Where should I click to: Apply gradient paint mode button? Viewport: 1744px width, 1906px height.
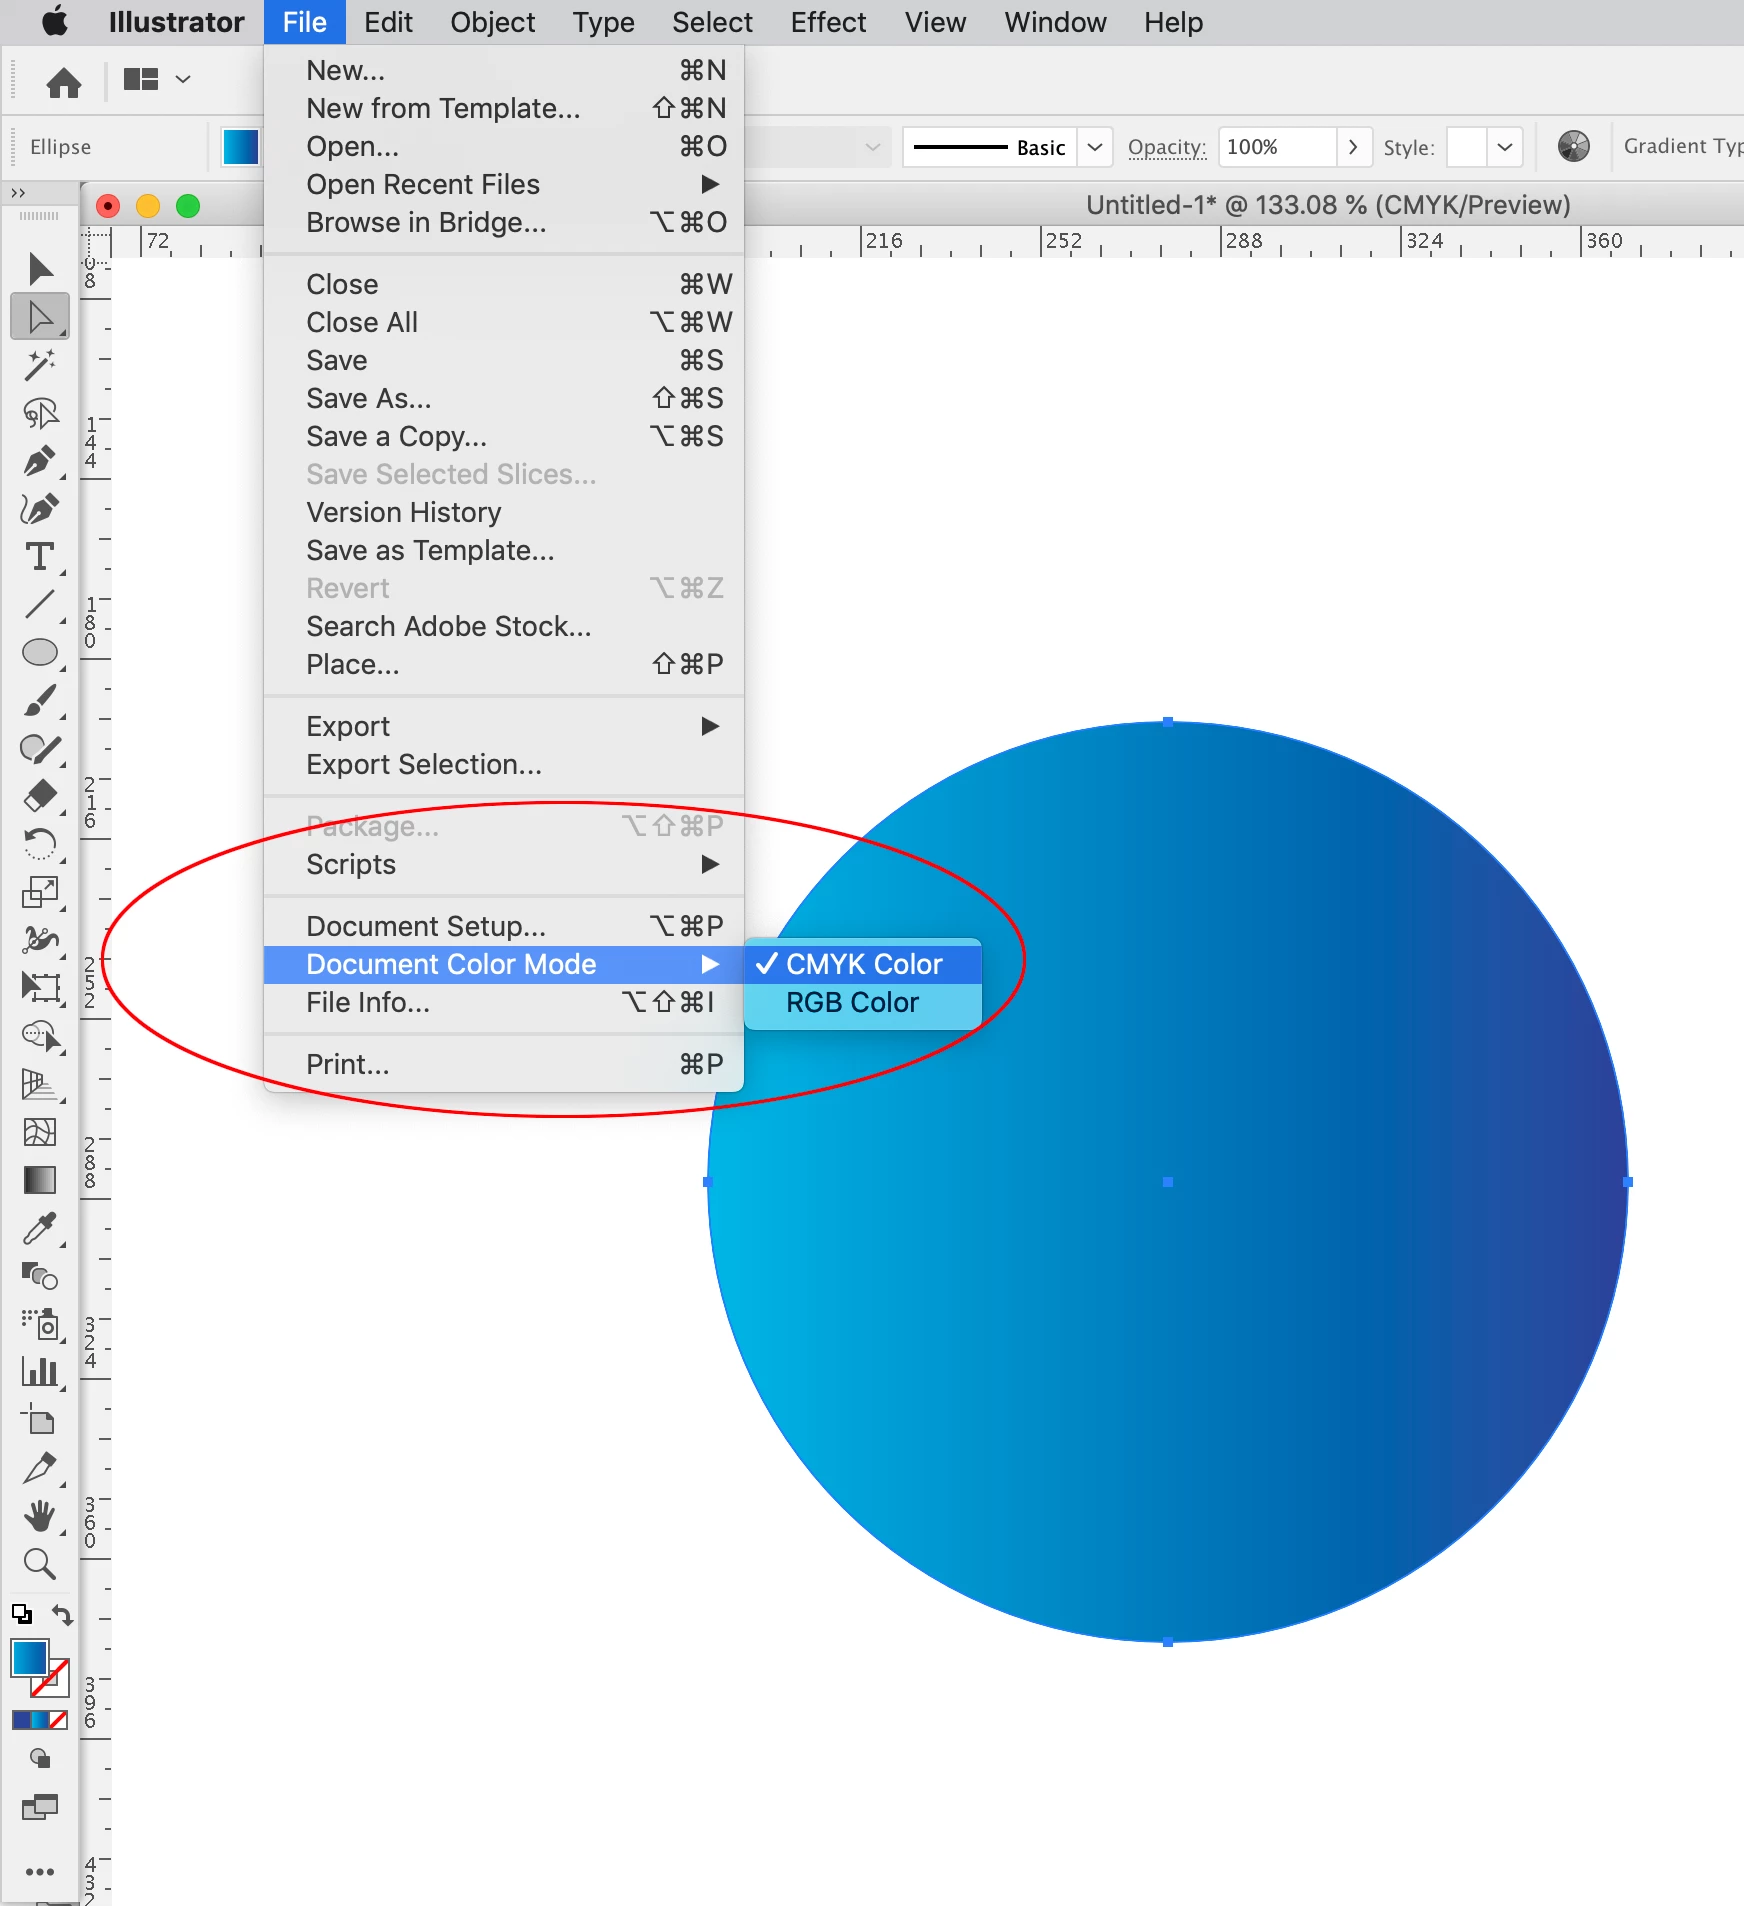click(x=40, y=1720)
